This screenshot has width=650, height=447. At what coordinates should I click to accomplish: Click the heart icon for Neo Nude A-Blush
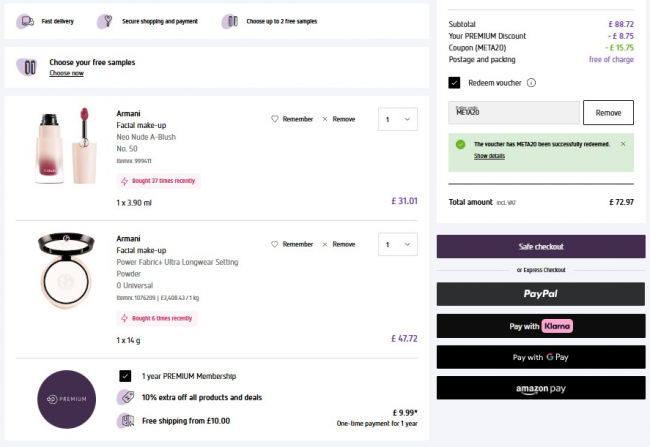point(275,119)
